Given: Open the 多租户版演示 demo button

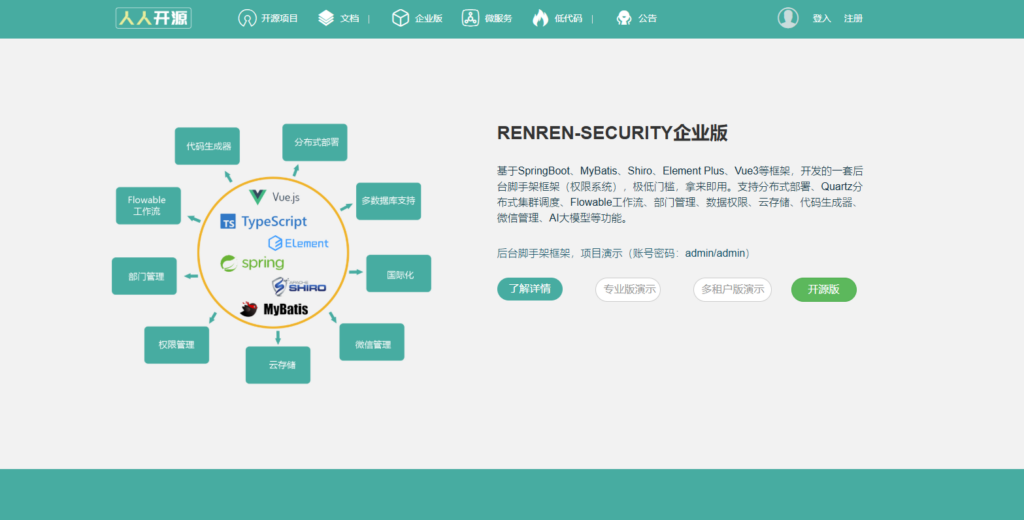Looking at the screenshot, I should tap(732, 290).
